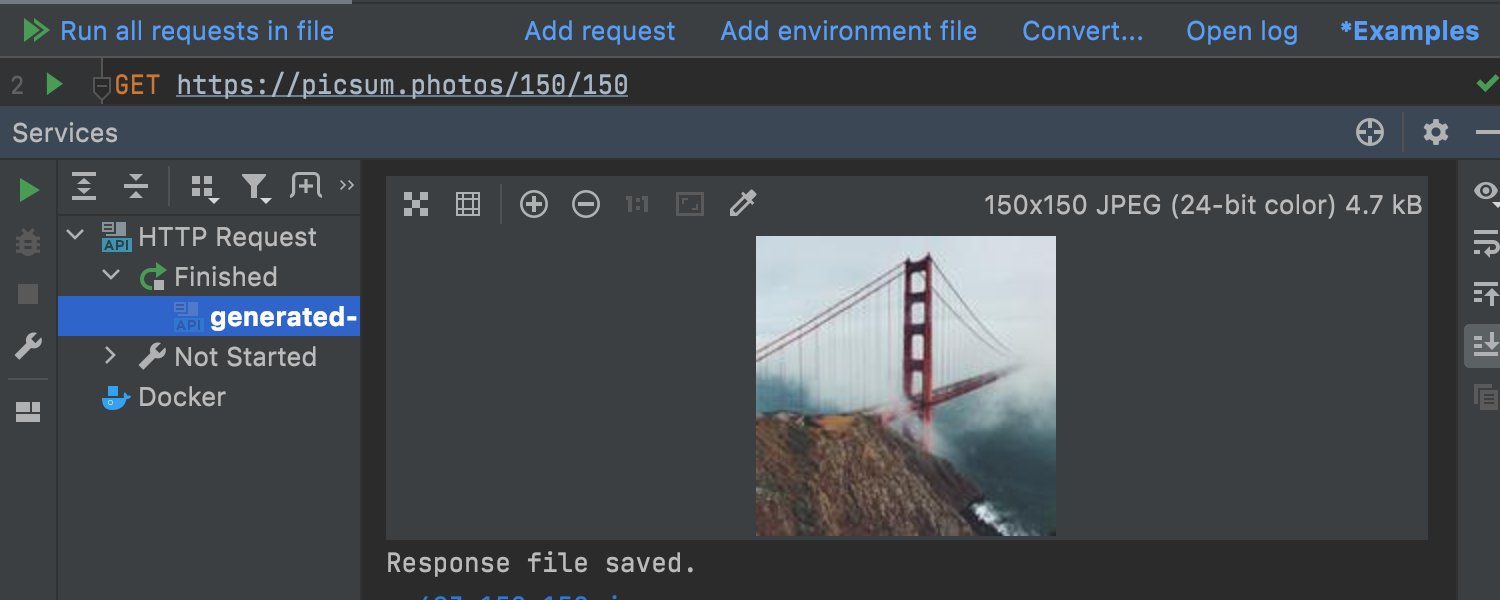Screen dimensions: 1500x600
Task: Collapse the HTTP Request tree node
Action: tap(74, 236)
